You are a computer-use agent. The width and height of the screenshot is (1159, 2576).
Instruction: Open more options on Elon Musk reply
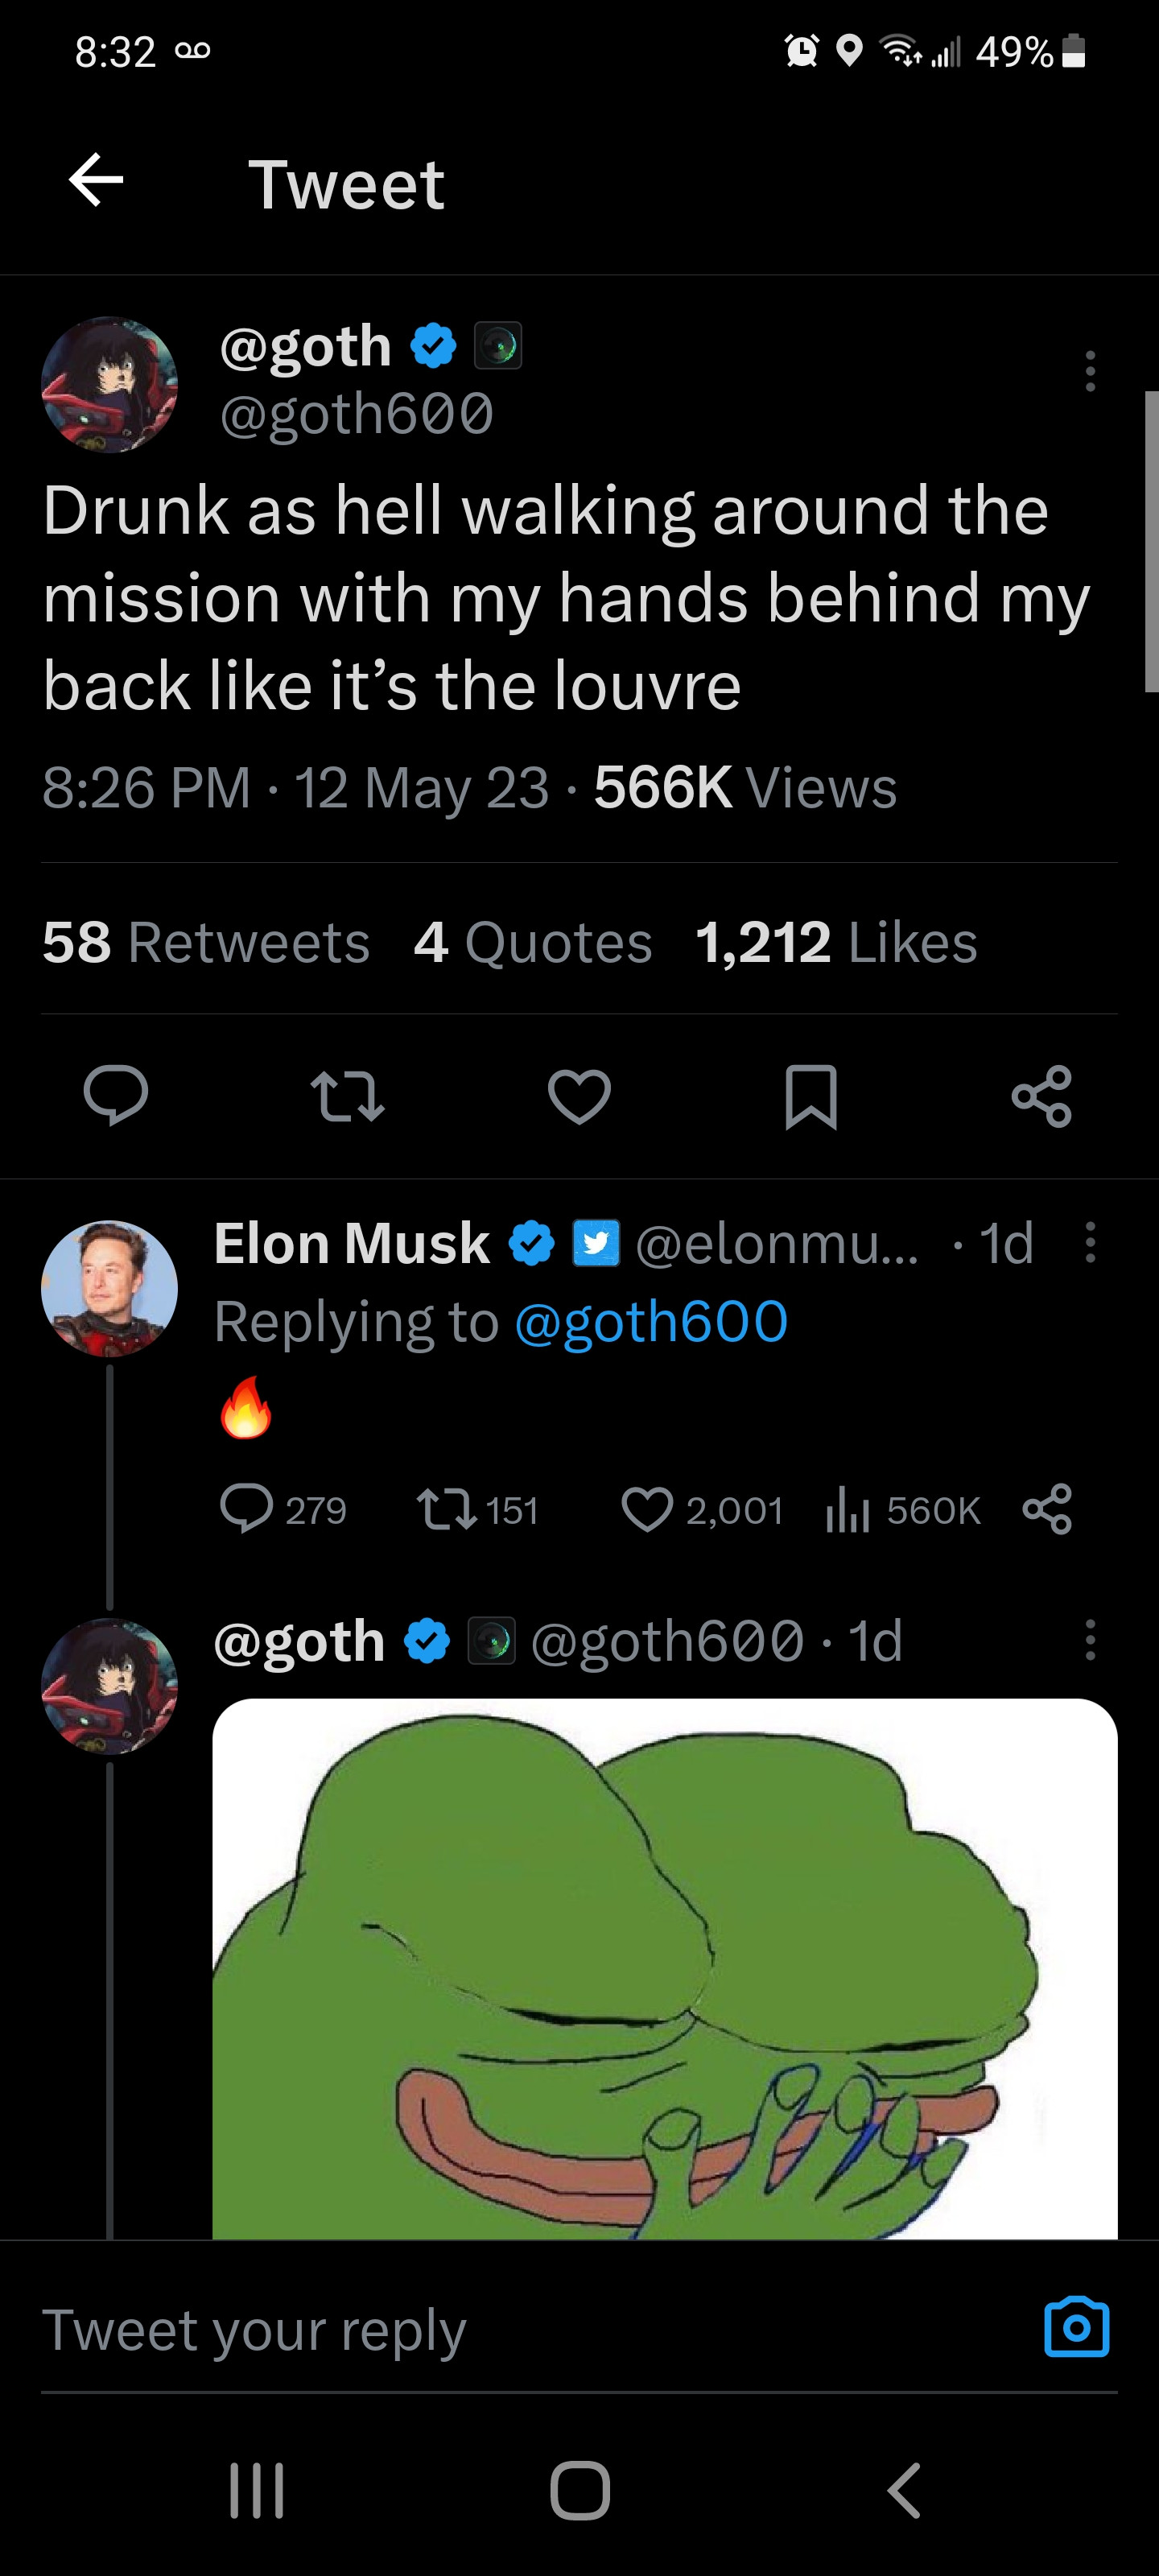pos(1090,1243)
